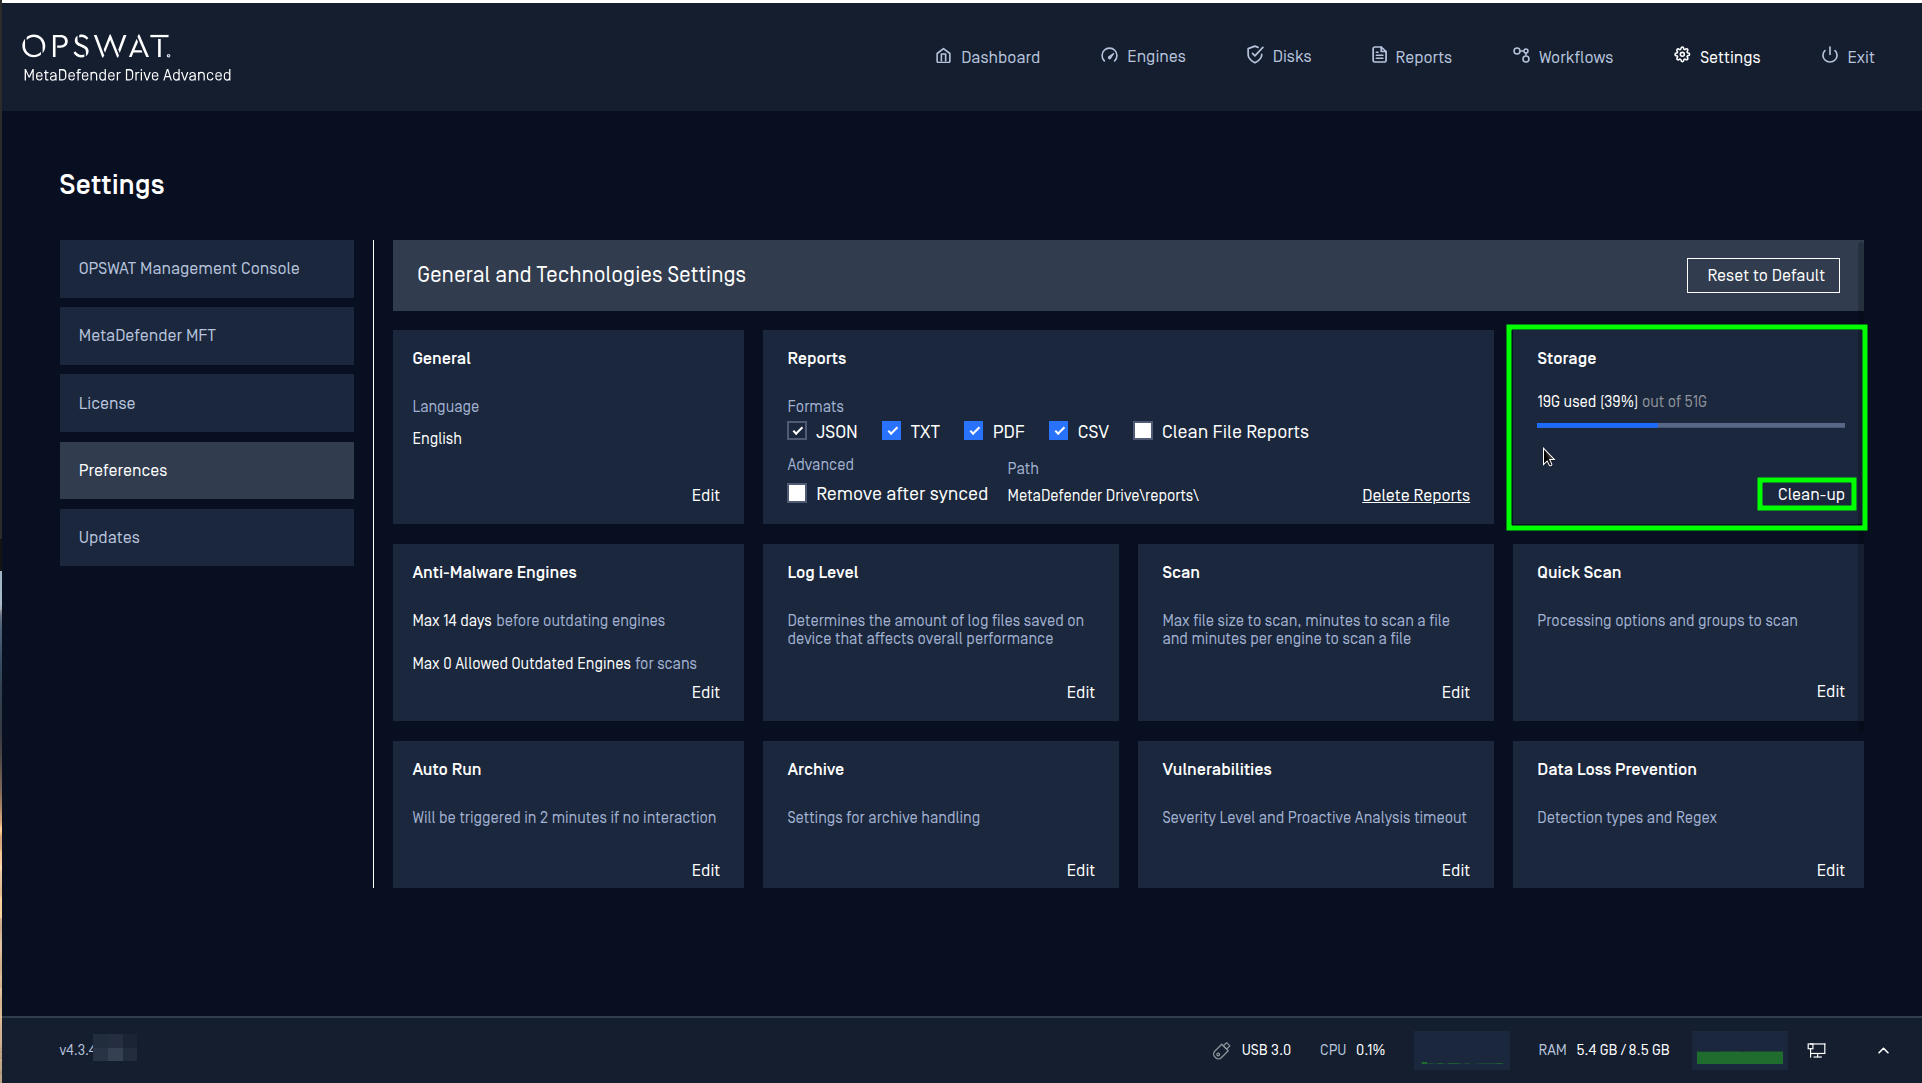Click the Dashboard home icon
Viewport: 1922px width, 1083px height.
pos(943,56)
